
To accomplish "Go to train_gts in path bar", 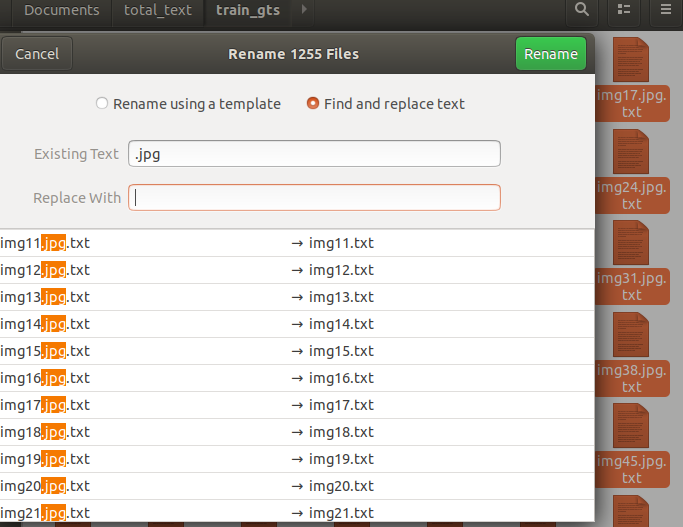I will [x=248, y=10].
